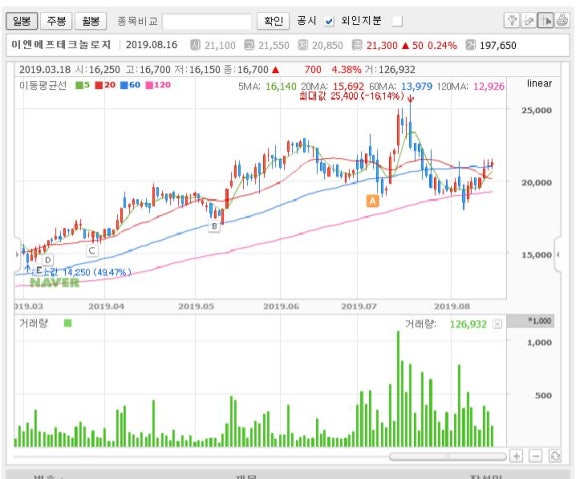This screenshot has height=479, width=580.
Task: Open disclosure marker D on chart
Action: pyautogui.click(x=48, y=260)
